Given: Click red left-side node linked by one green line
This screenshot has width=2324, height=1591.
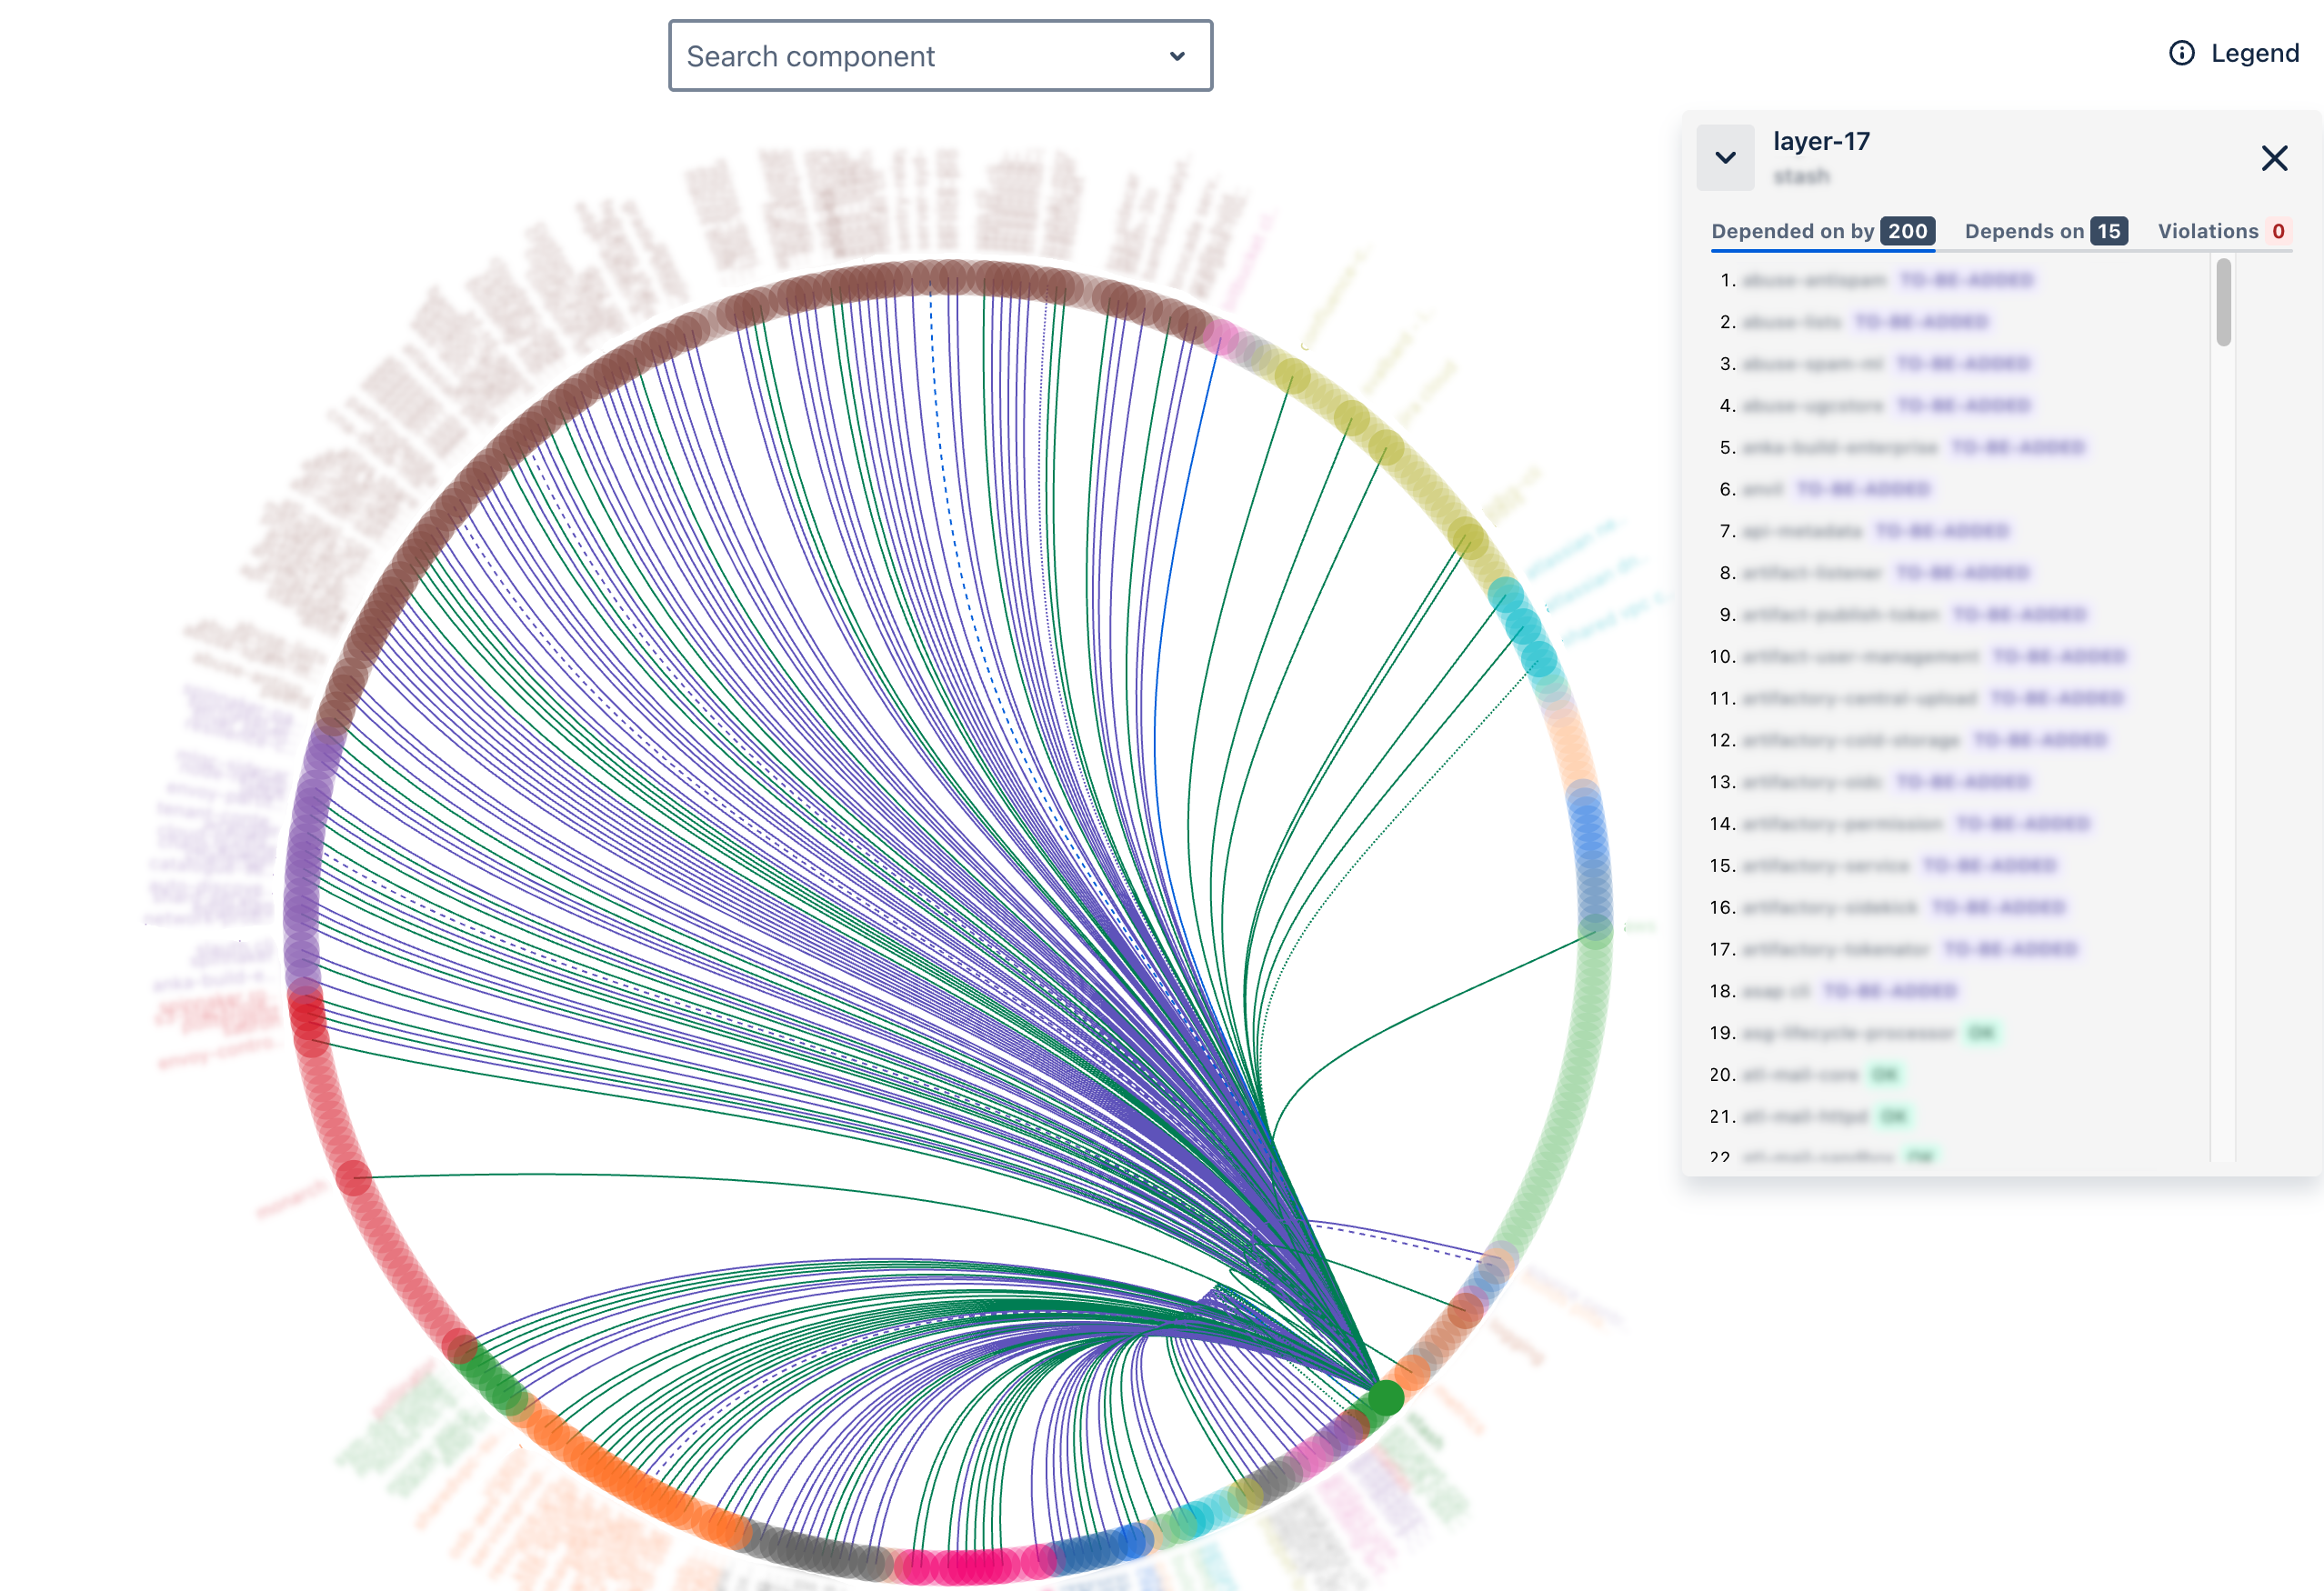Looking at the screenshot, I should pyautogui.click(x=353, y=1177).
